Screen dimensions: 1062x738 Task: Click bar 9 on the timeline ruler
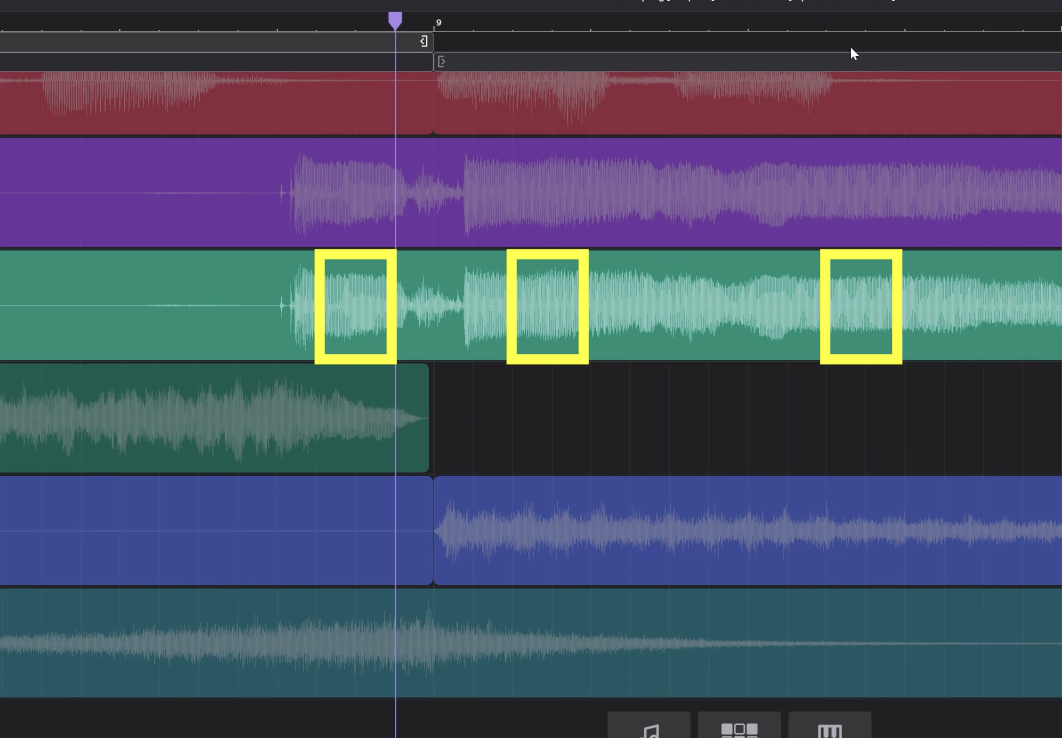439,23
